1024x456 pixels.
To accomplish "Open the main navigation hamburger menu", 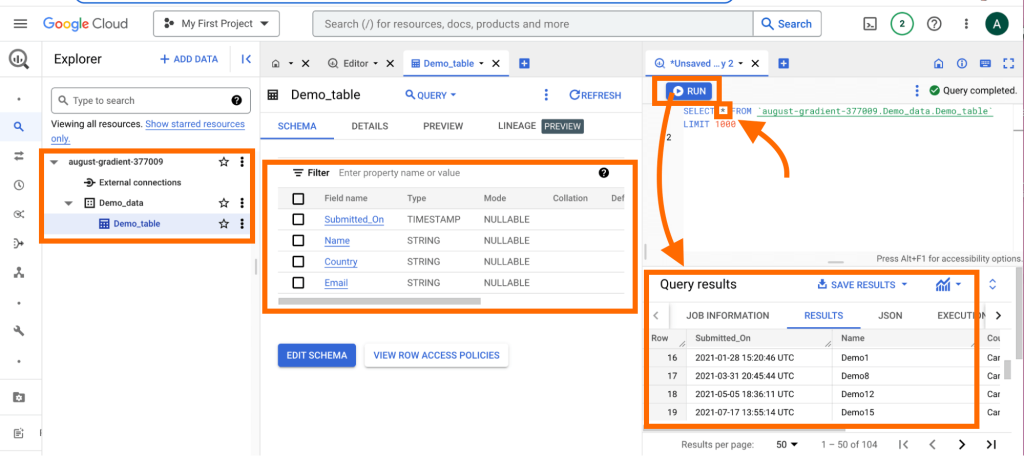I will click(20, 24).
